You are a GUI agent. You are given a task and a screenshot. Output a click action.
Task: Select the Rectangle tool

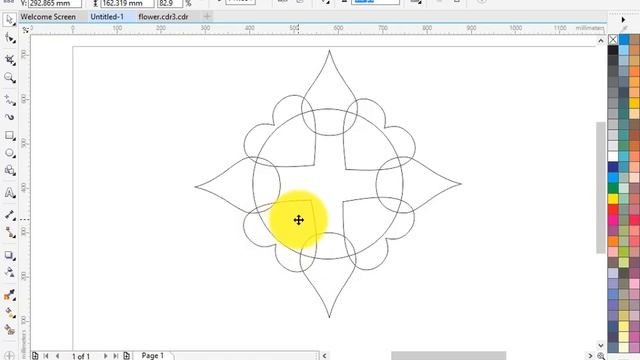[x=9, y=135]
